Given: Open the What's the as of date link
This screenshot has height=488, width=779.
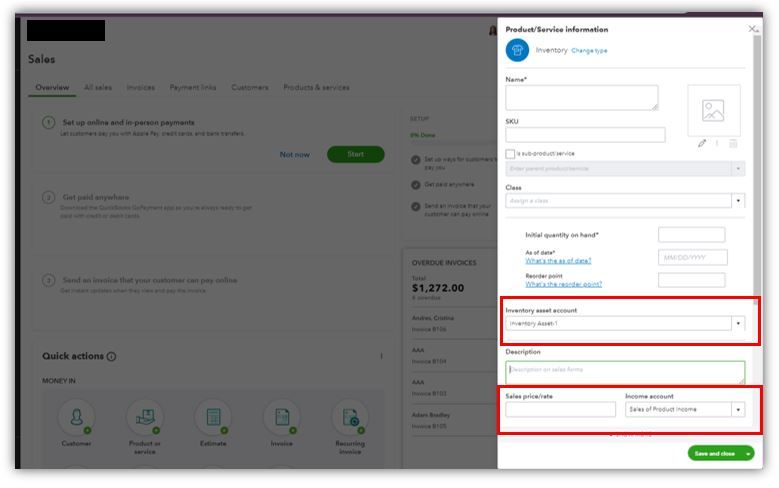Looking at the screenshot, I should tap(558, 261).
